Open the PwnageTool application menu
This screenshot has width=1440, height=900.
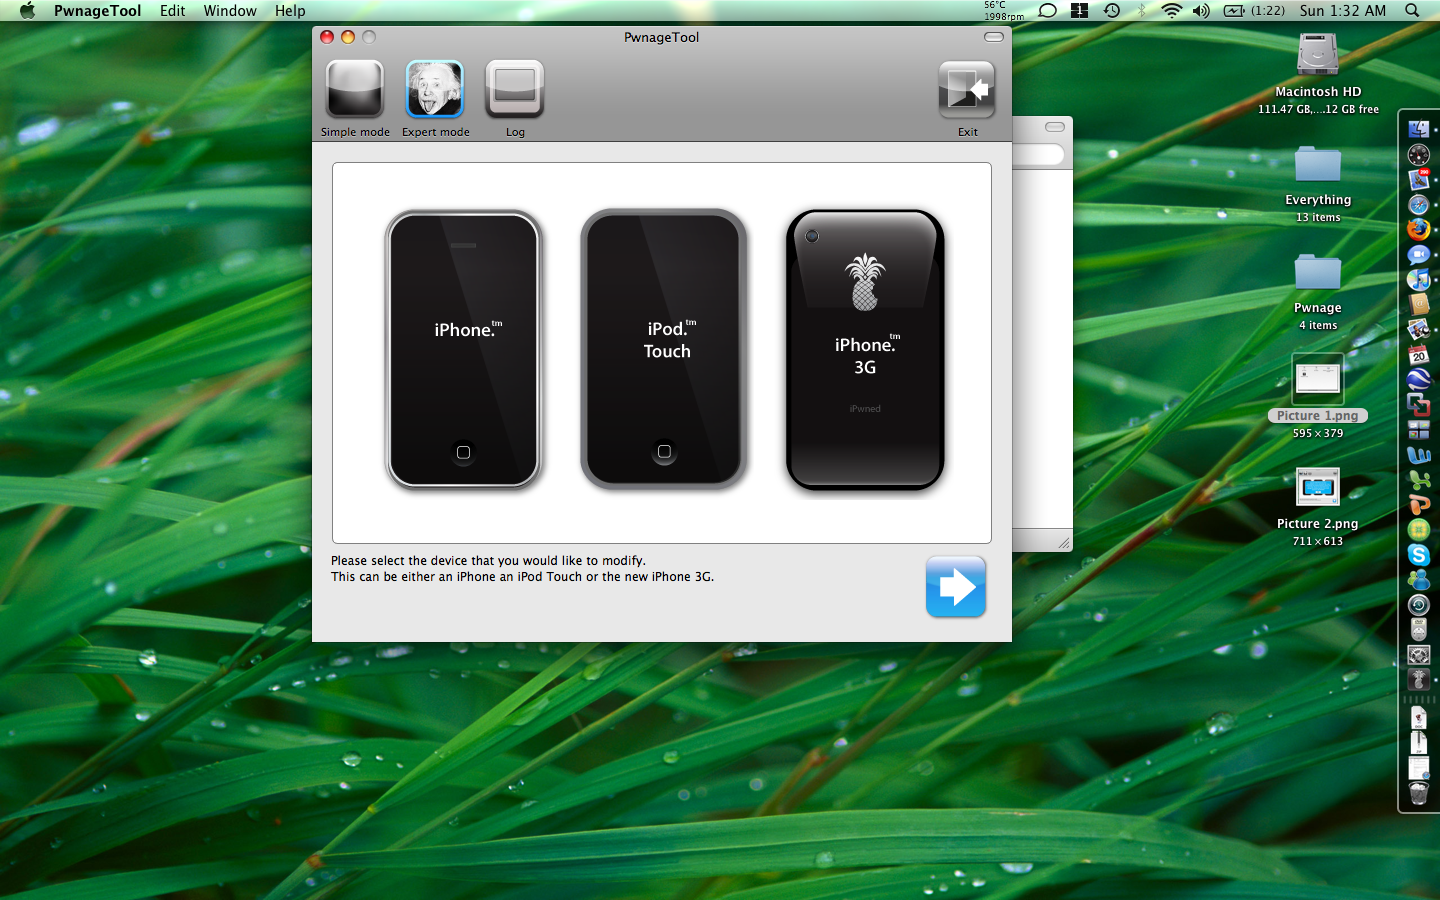coord(97,11)
